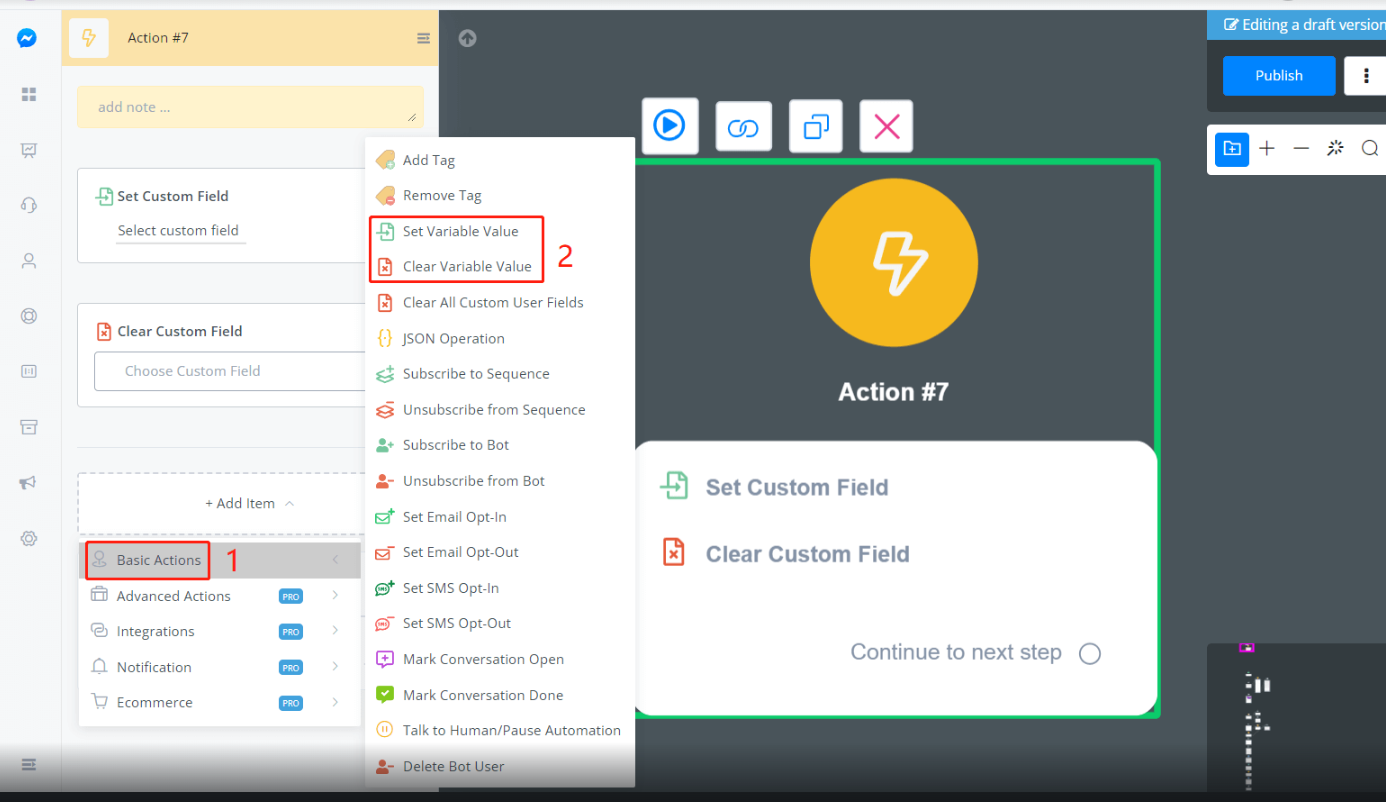Select Set Variable Value from the menu
This screenshot has height=802, width=1386.
tap(460, 231)
